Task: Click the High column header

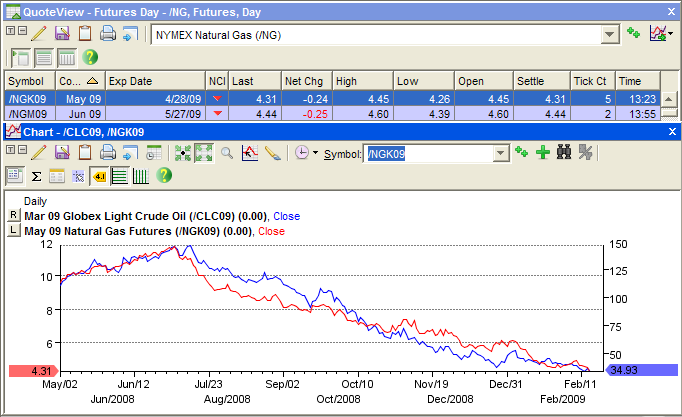Action: tap(363, 81)
